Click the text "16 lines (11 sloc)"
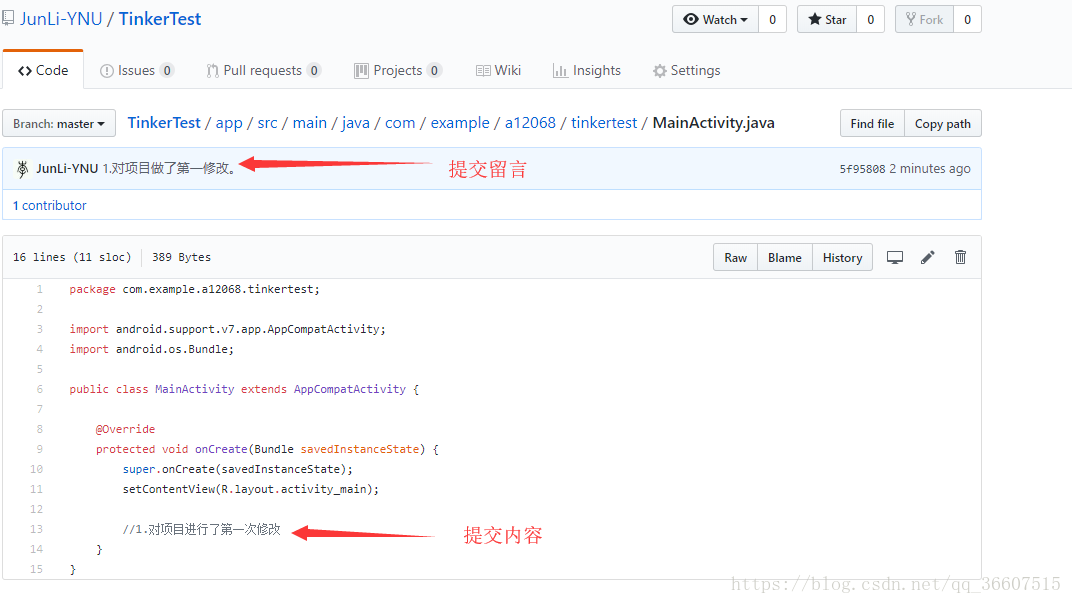This screenshot has width=1072, height=604. [72, 257]
